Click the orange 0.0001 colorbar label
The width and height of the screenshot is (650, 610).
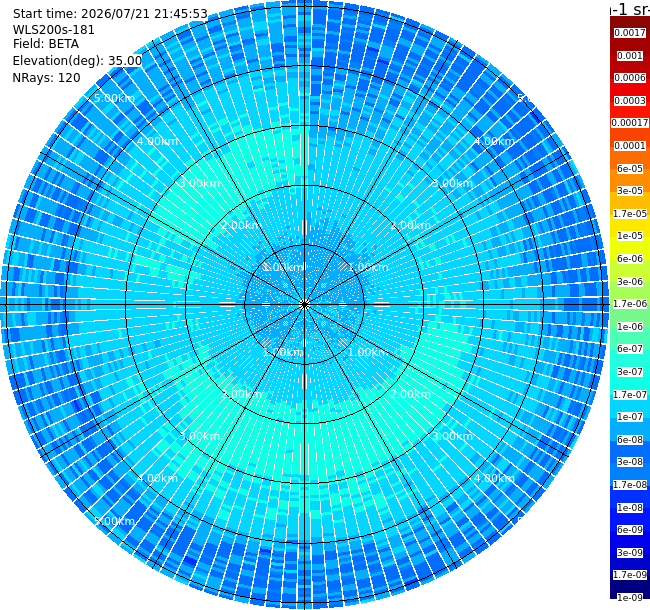pyautogui.click(x=630, y=146)
